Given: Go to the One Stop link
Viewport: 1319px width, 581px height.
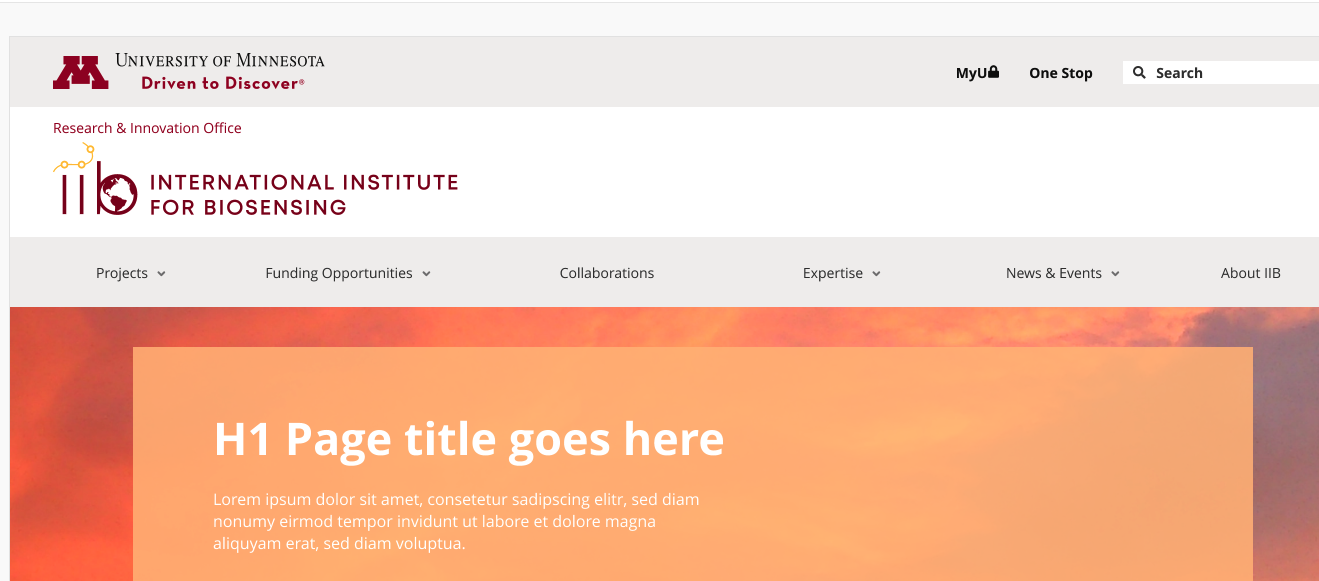Looking at the screenshot, I should pyautogui.click(x=1060, y=73).
